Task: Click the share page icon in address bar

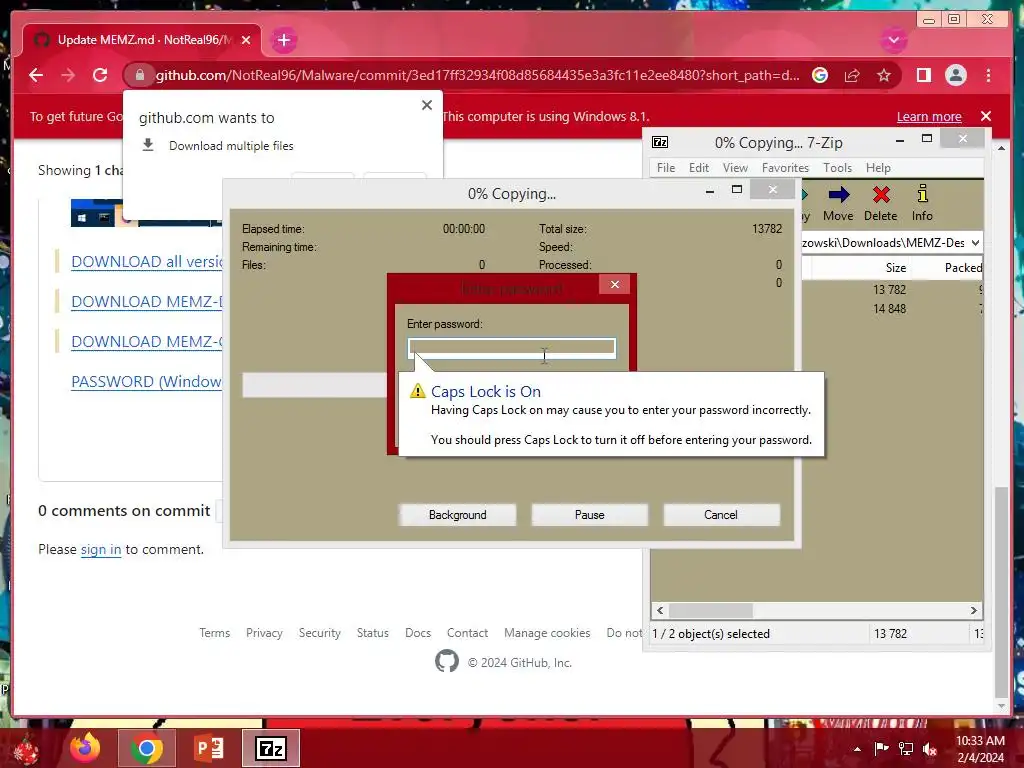Action: 852,75
